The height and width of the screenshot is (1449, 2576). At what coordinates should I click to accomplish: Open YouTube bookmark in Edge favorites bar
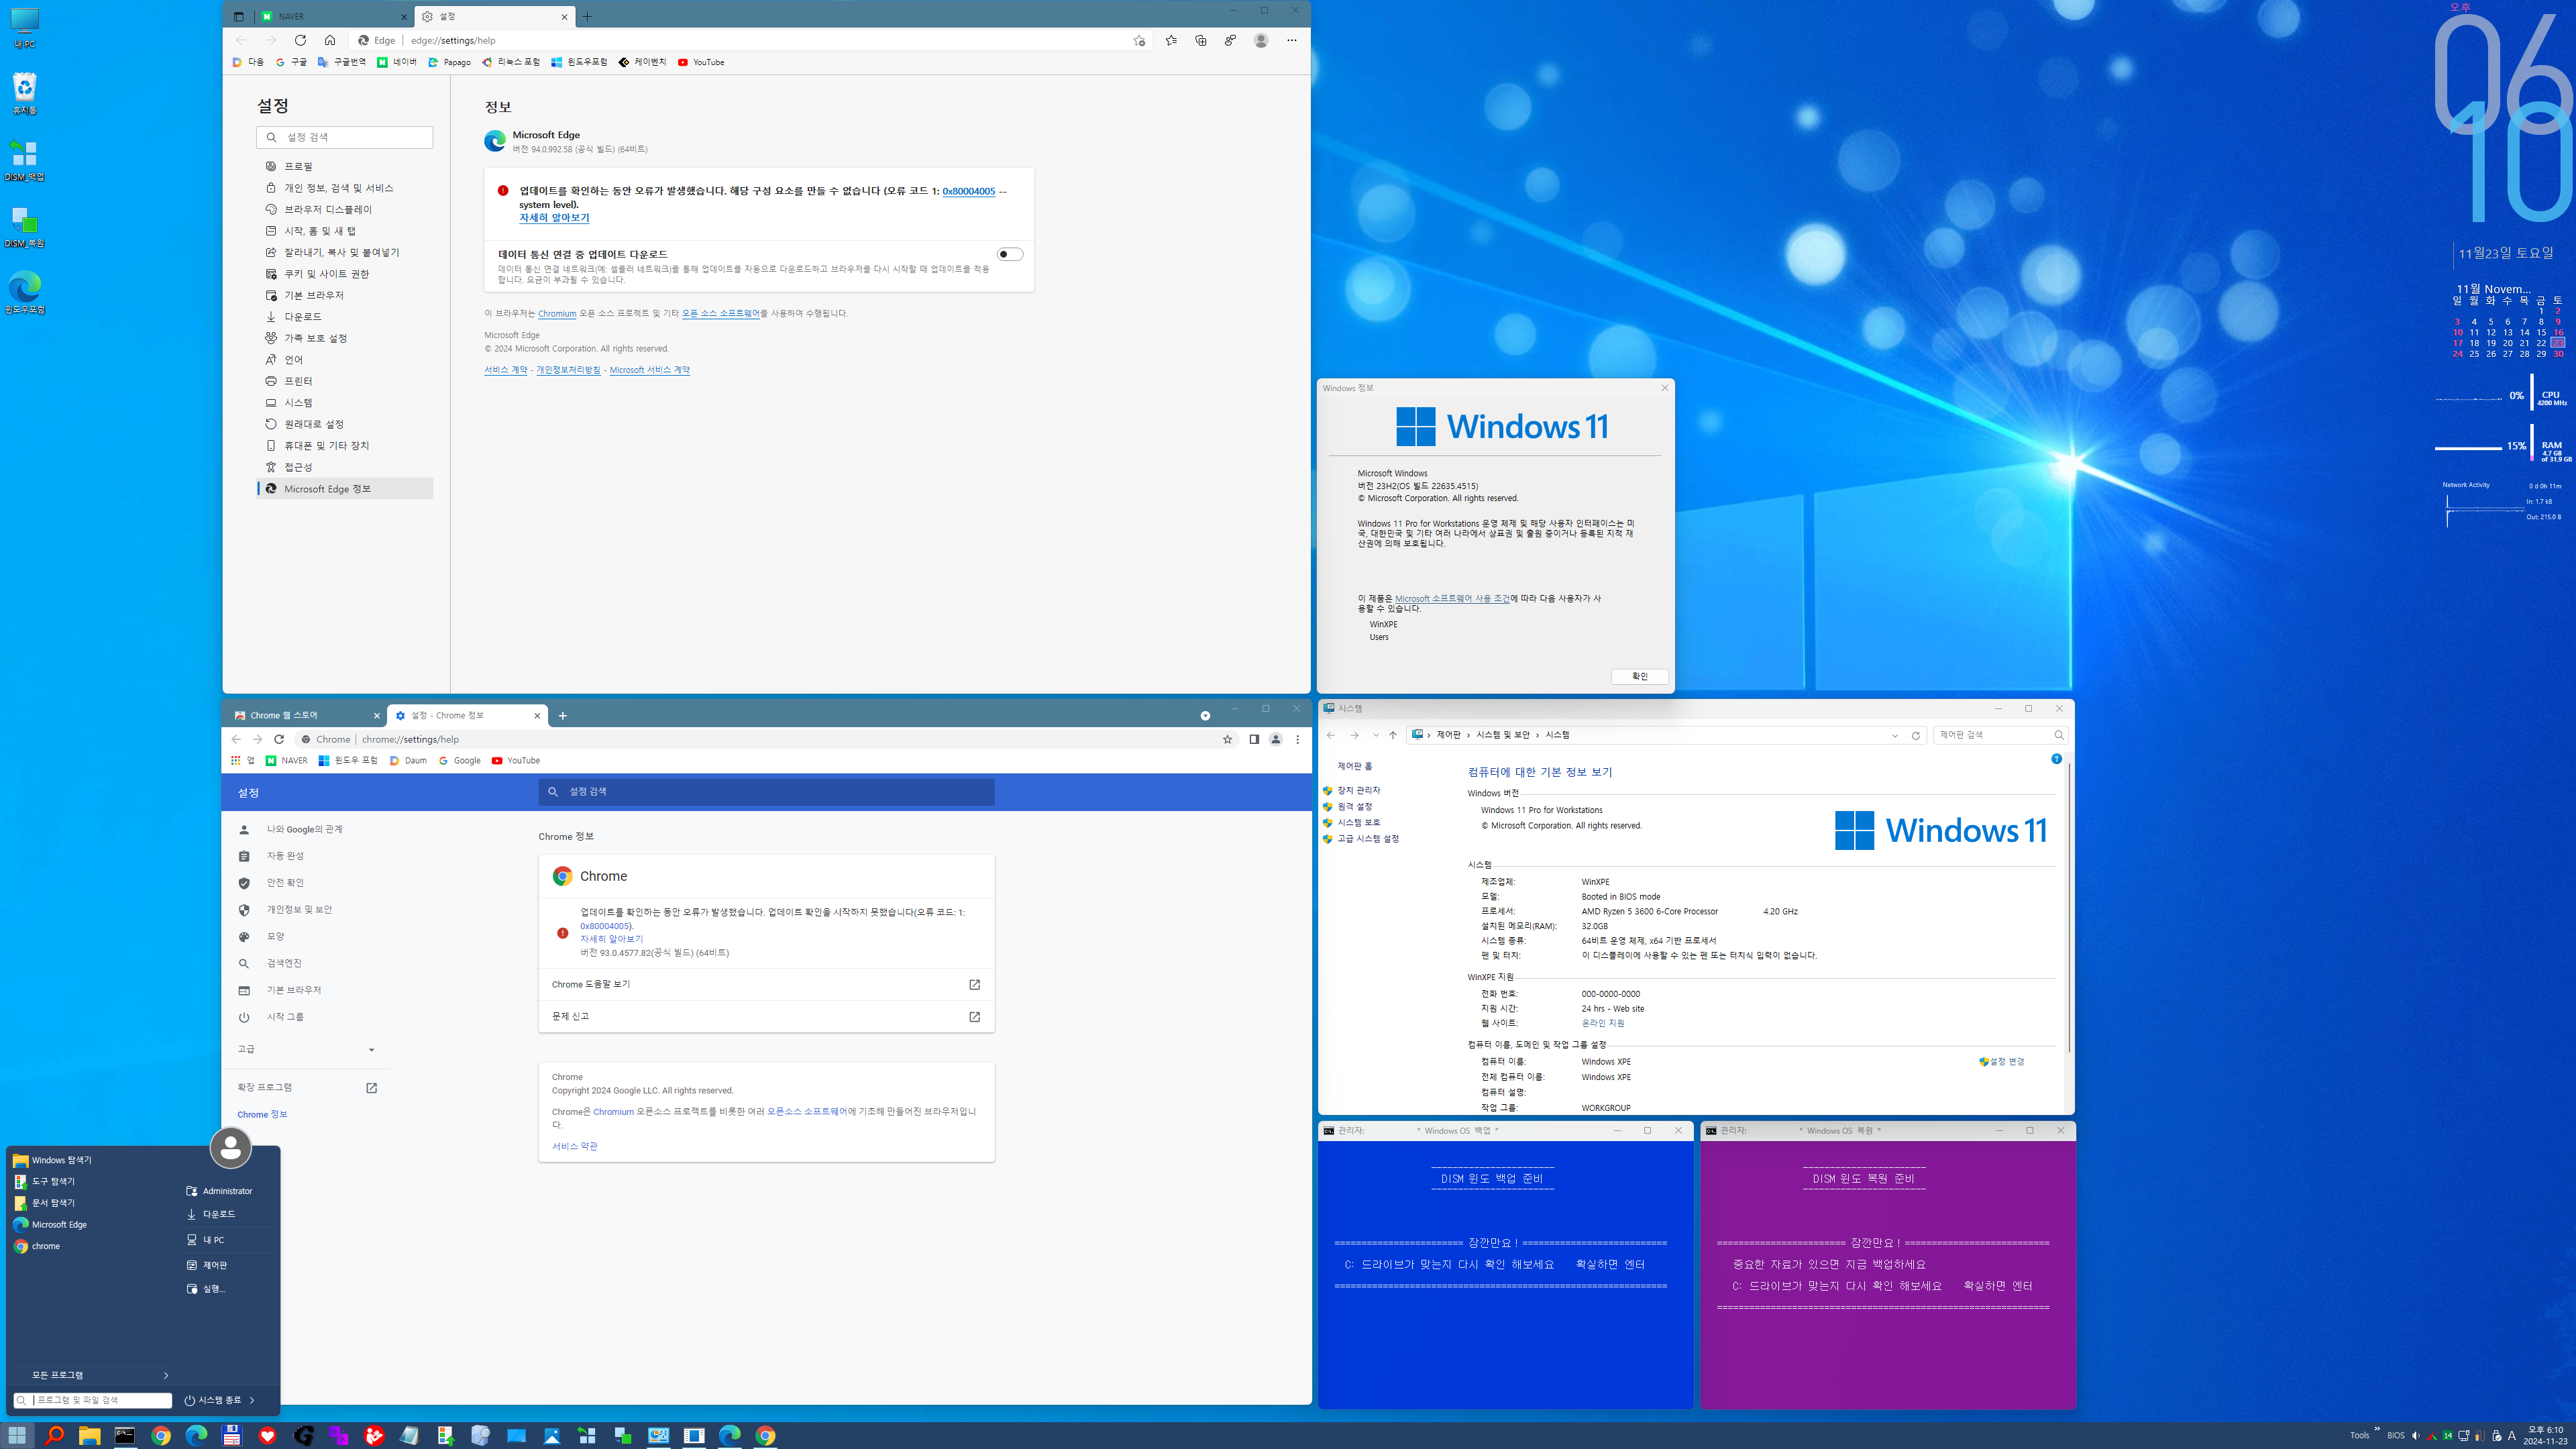point(701,62)
